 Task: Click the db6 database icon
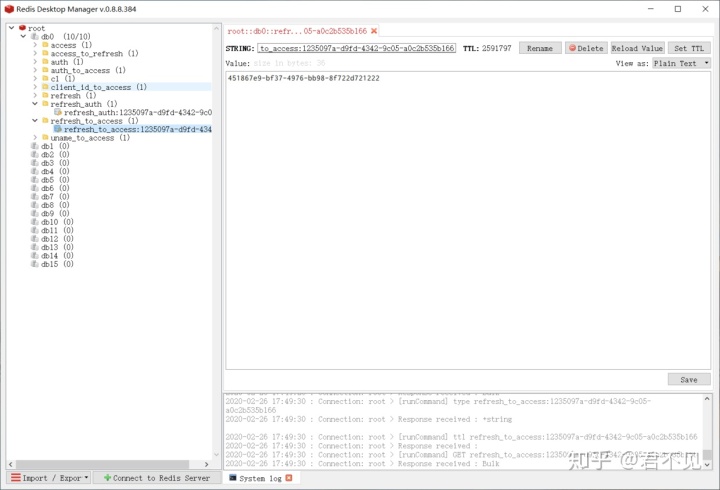tap(34, 188)
